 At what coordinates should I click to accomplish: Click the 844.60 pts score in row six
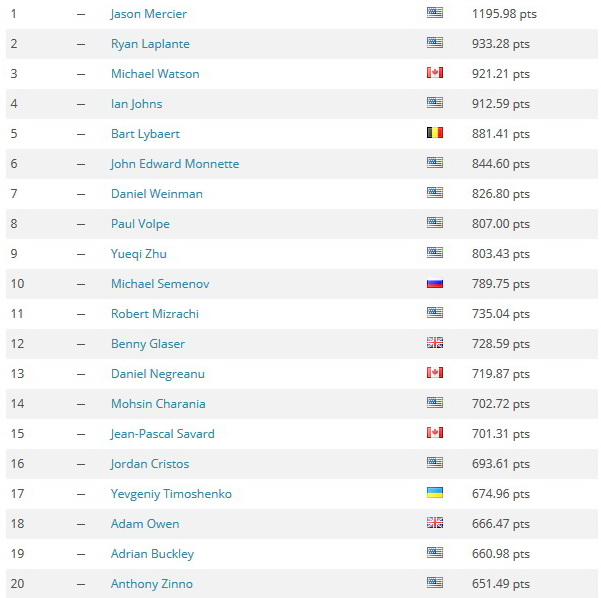tap(501, 164)
